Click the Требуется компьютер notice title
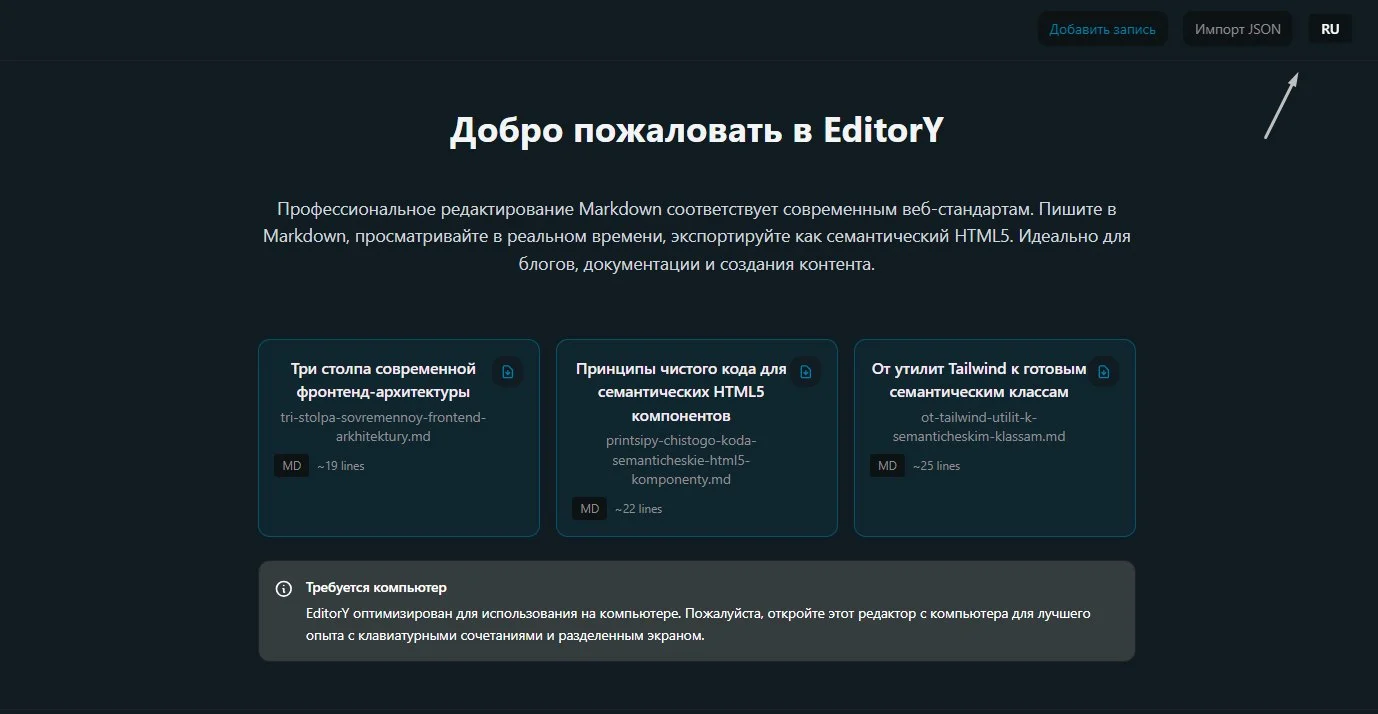The image size is (1378, 714). tap(376, 588)
